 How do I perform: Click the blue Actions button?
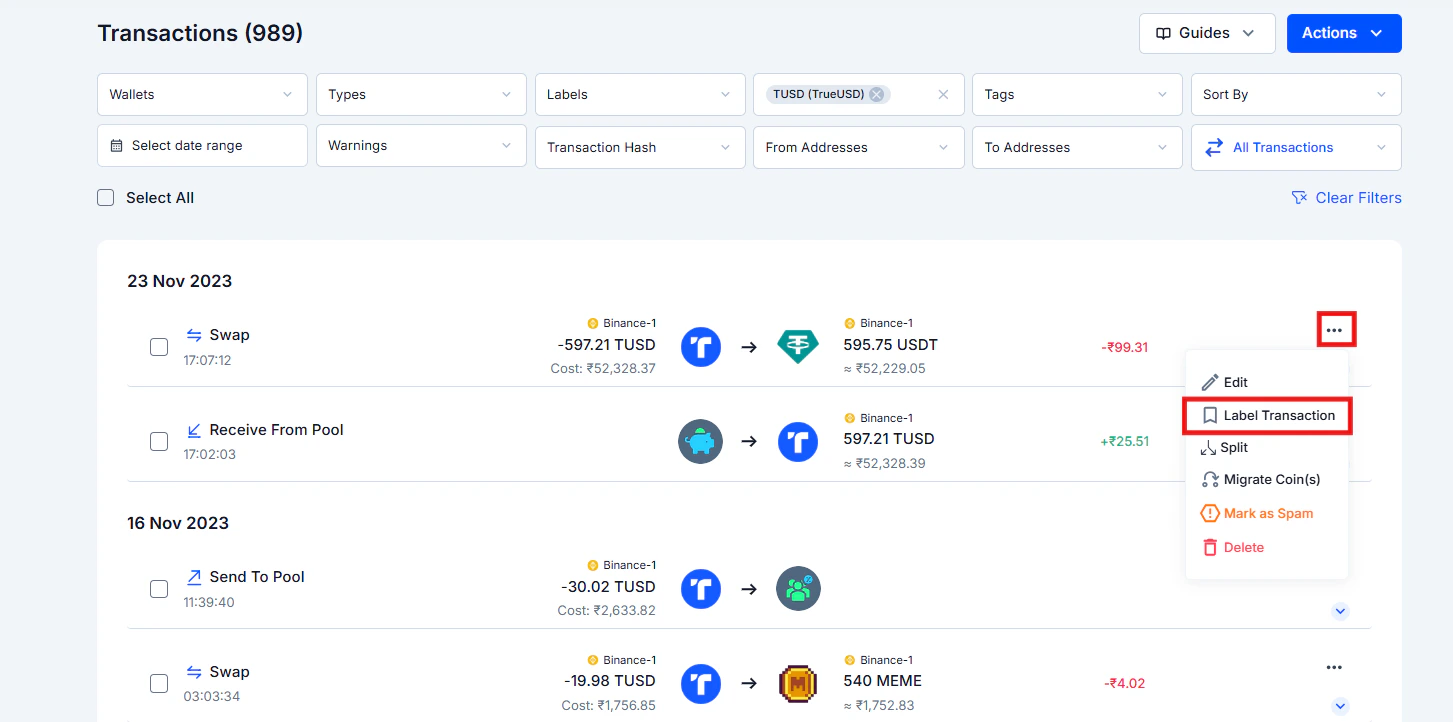pyautogui.click(x=1344, y=33)
